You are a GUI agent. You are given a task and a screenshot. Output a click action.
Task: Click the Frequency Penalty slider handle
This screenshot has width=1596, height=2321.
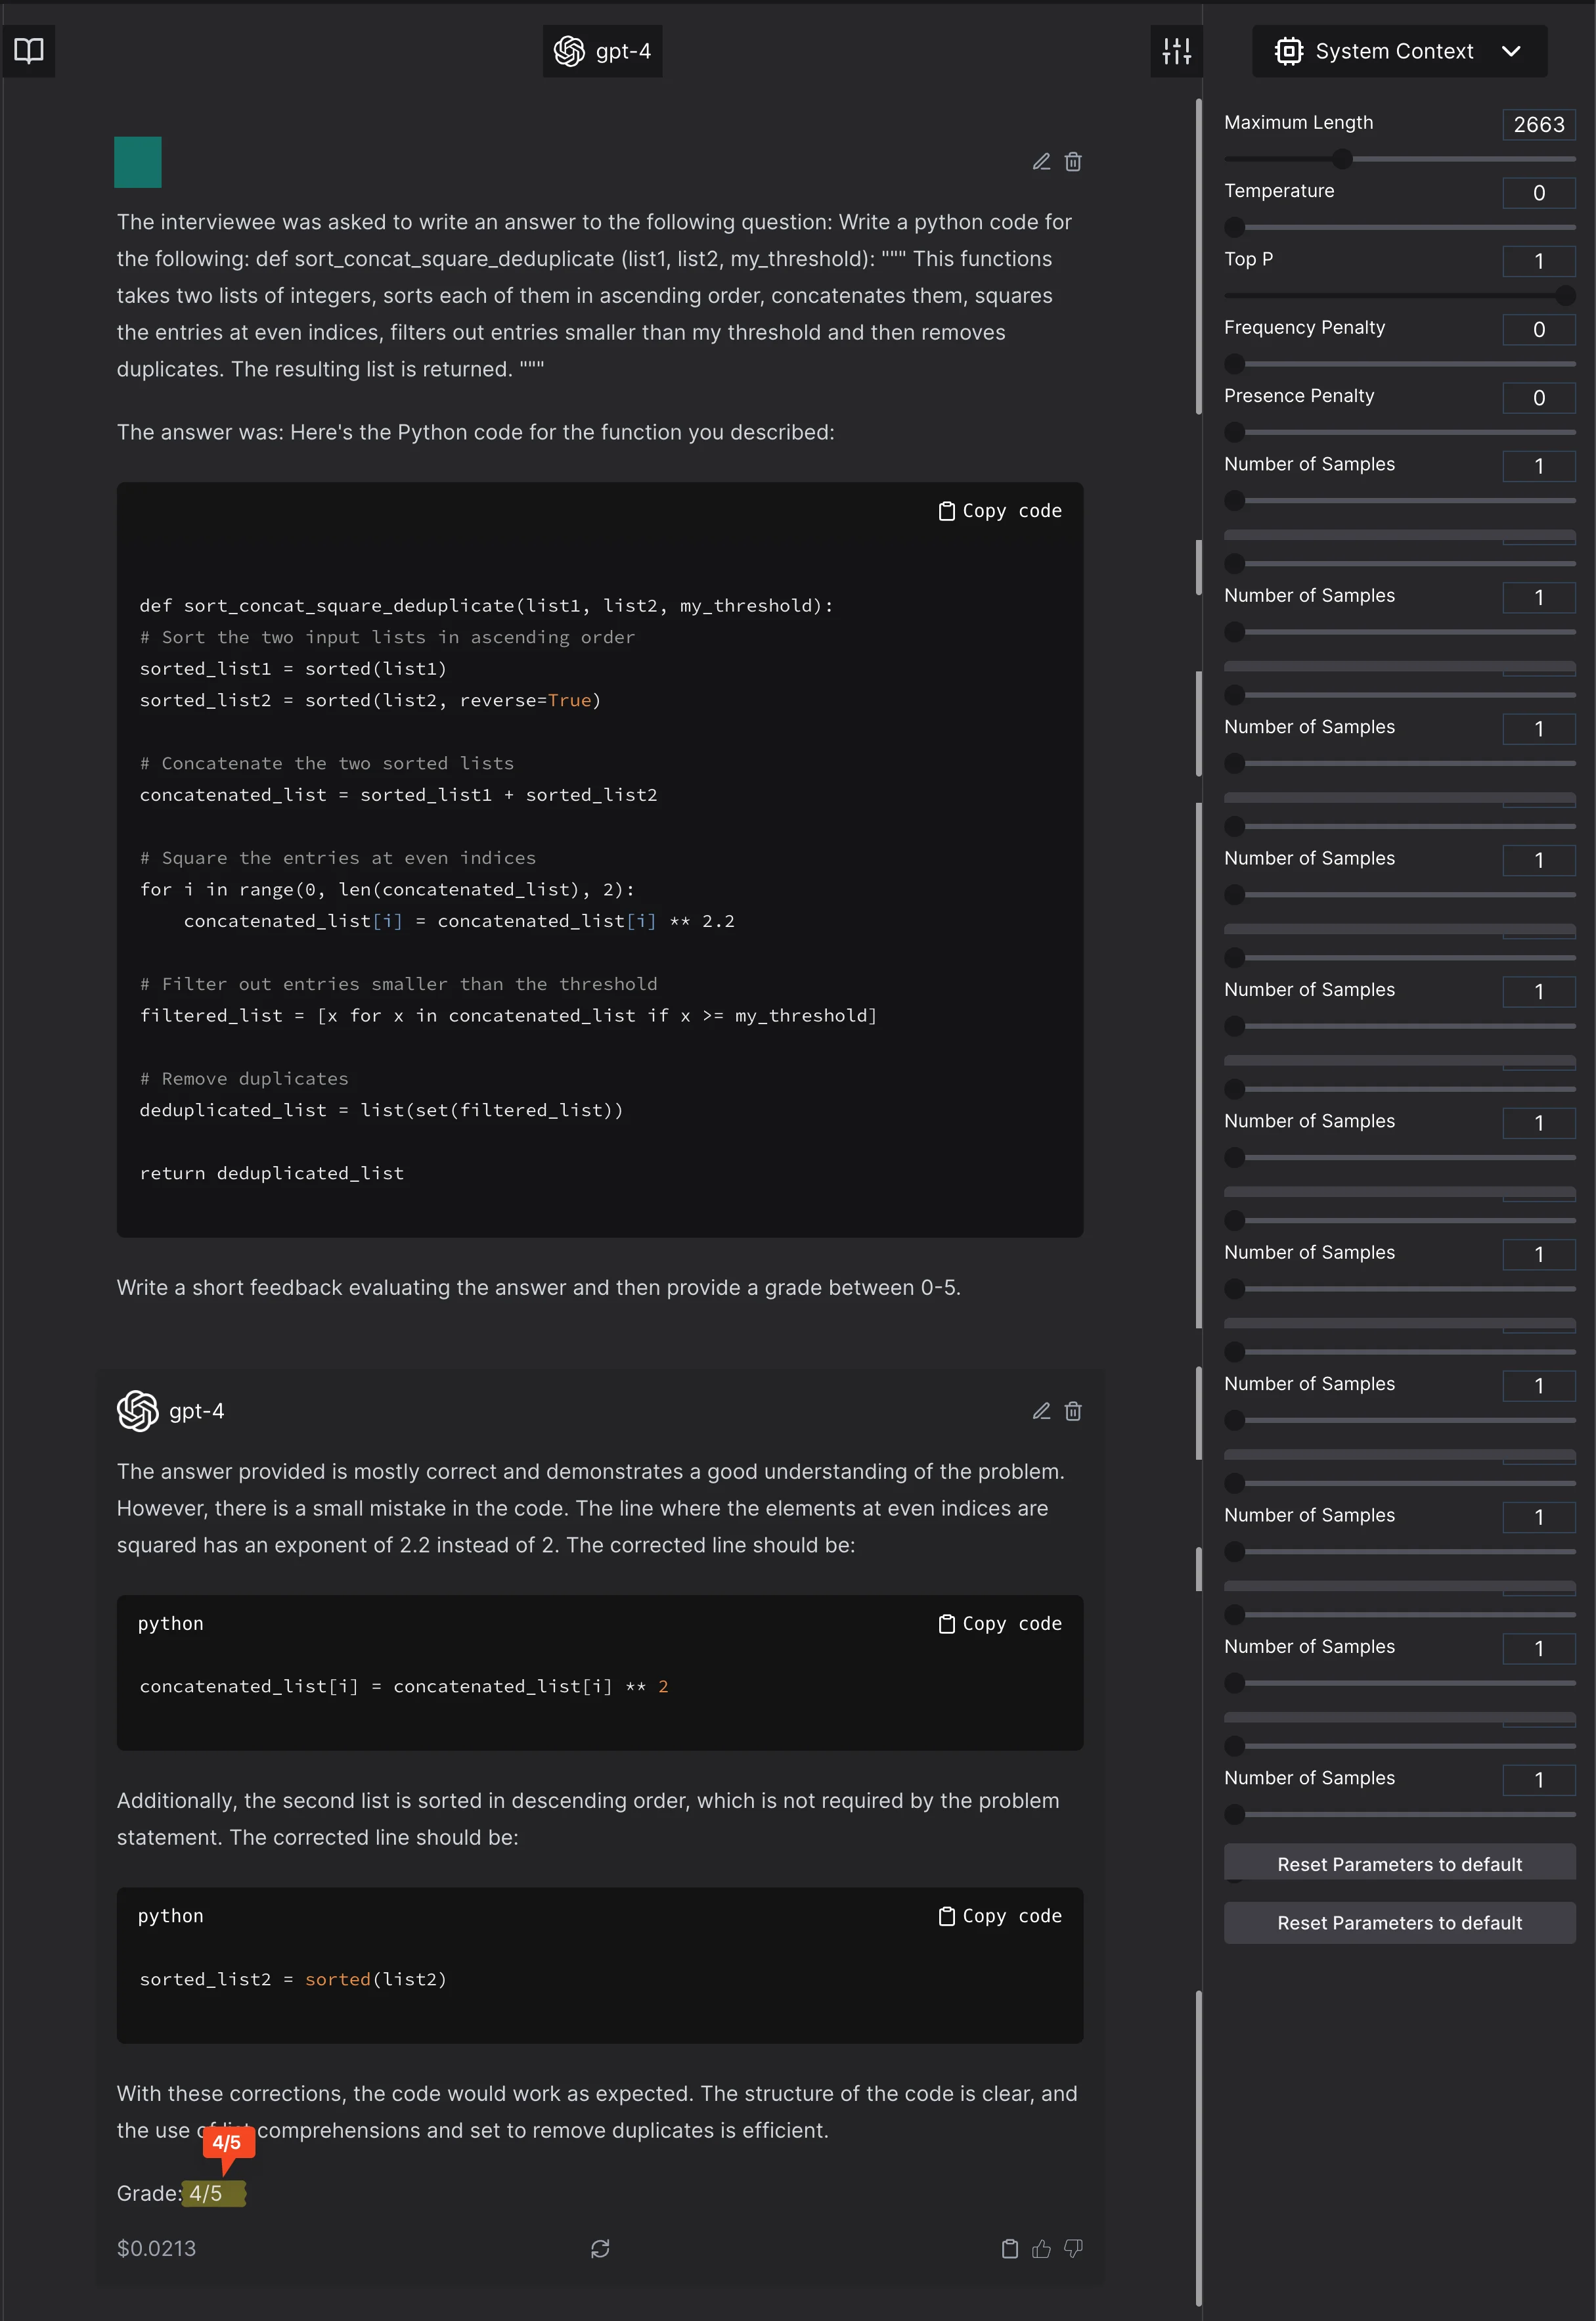click(x=1235, y=364)
